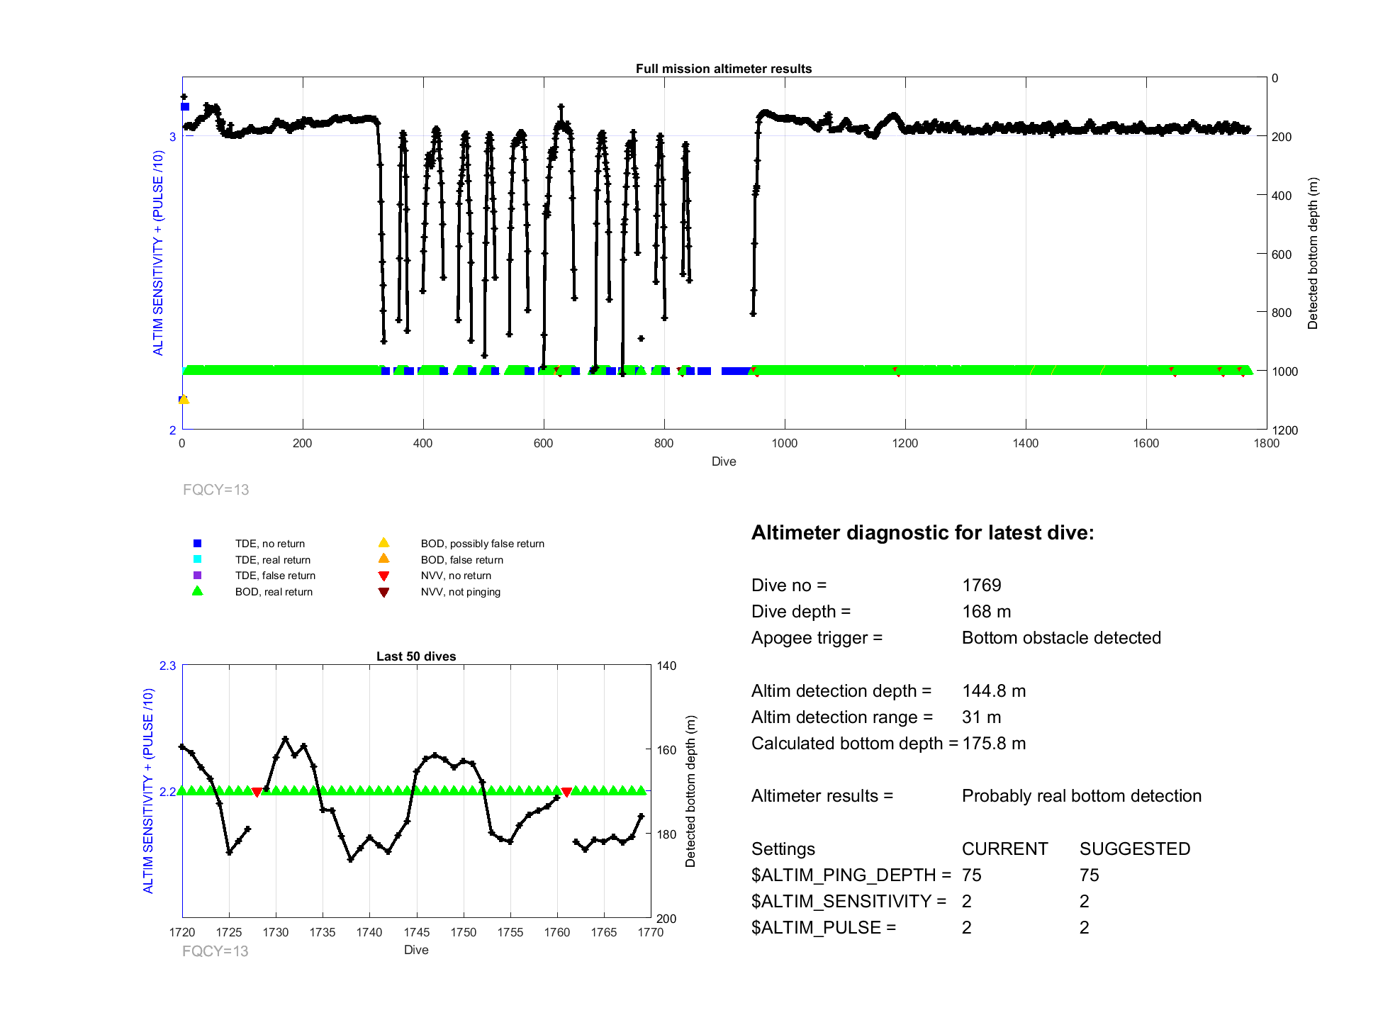This screenshot has width=1400, height=1032.
Task: Click the 'BOD, possibly false return' legend text
Action: coord(483,544)
